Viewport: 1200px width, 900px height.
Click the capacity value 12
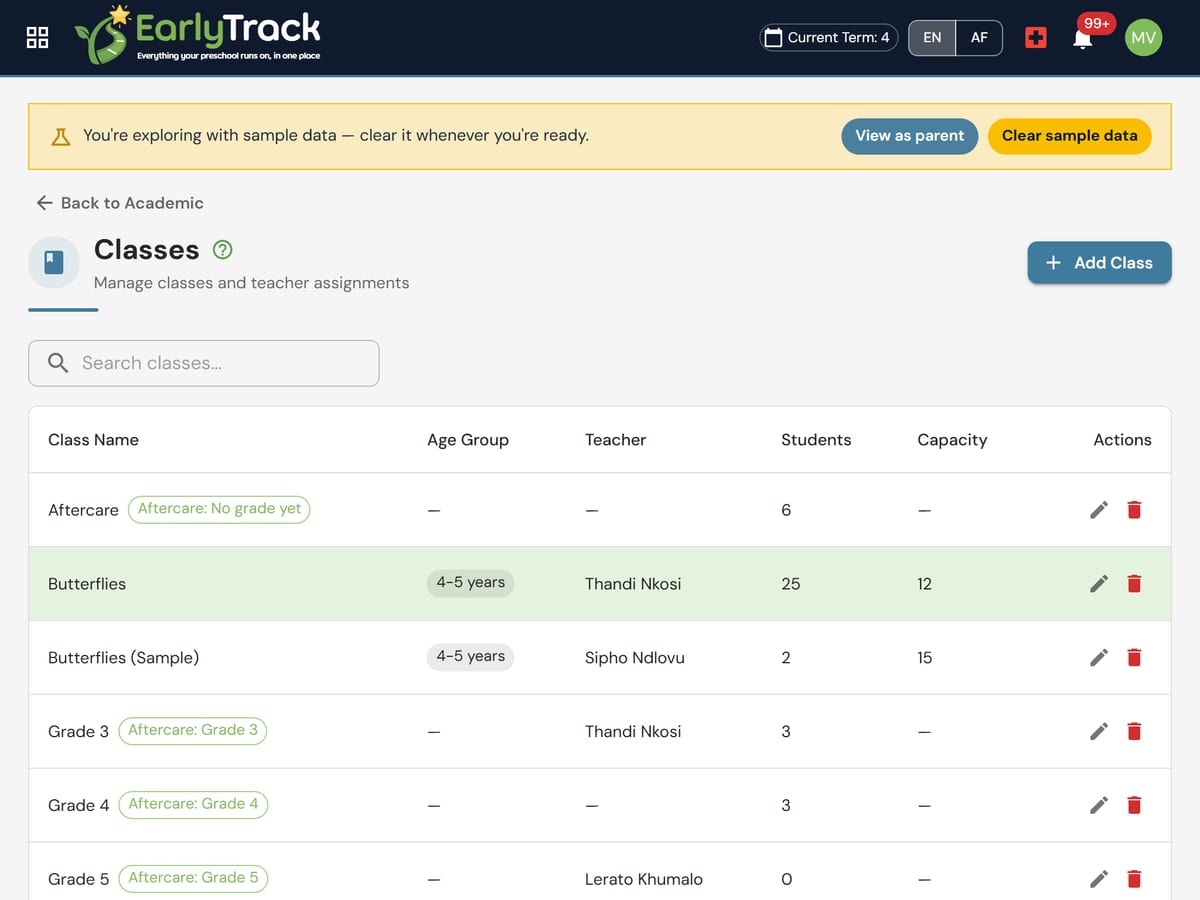924,584
